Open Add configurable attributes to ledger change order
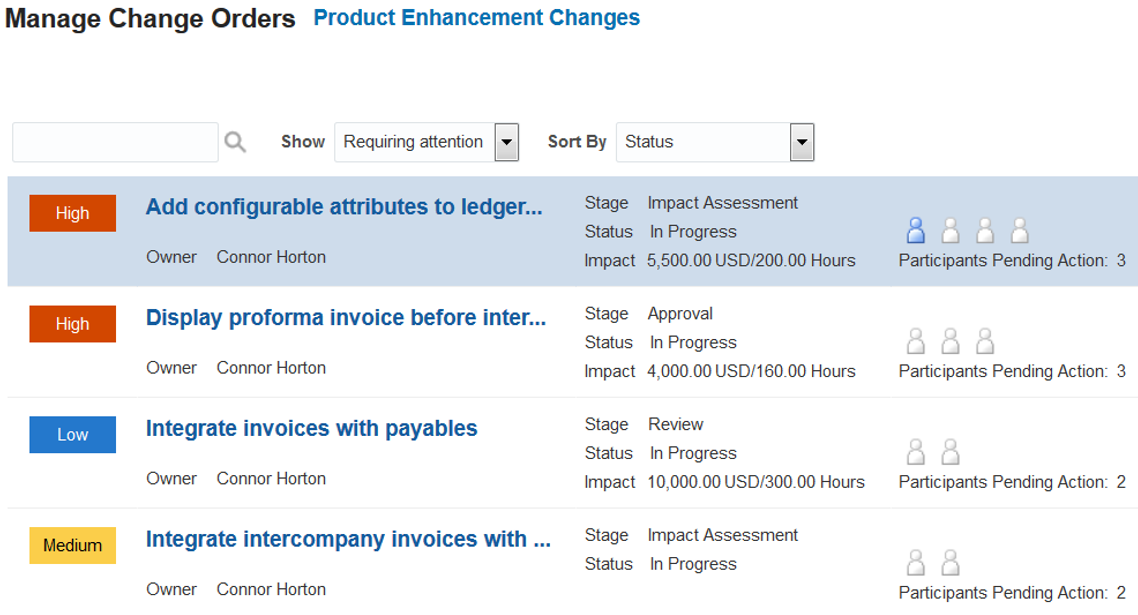1138x615 pixels. 344,207
